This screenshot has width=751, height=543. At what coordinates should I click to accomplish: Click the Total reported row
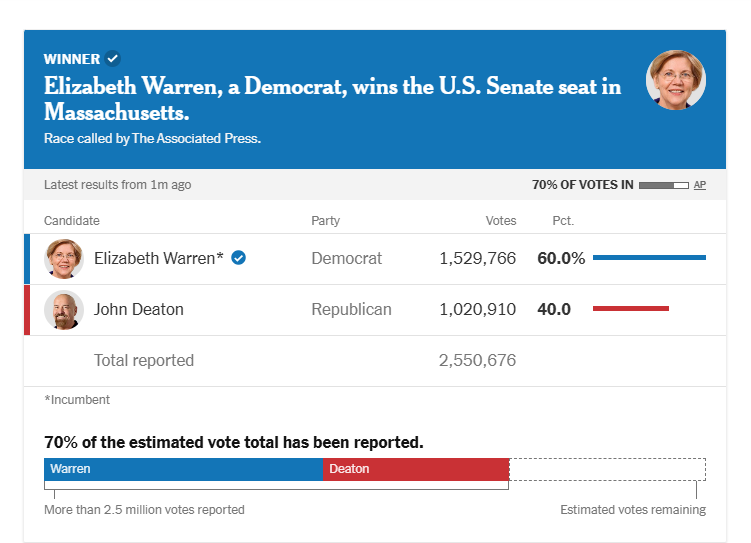pyautogui.click(x=144, y=360)
